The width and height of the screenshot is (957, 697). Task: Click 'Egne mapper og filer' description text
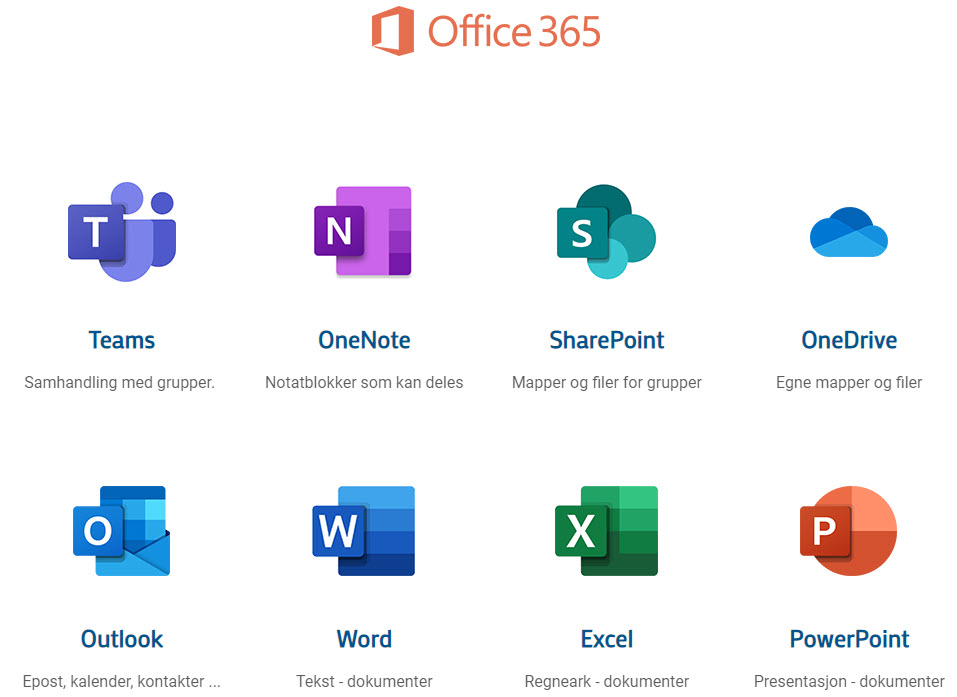pos(849,382)
